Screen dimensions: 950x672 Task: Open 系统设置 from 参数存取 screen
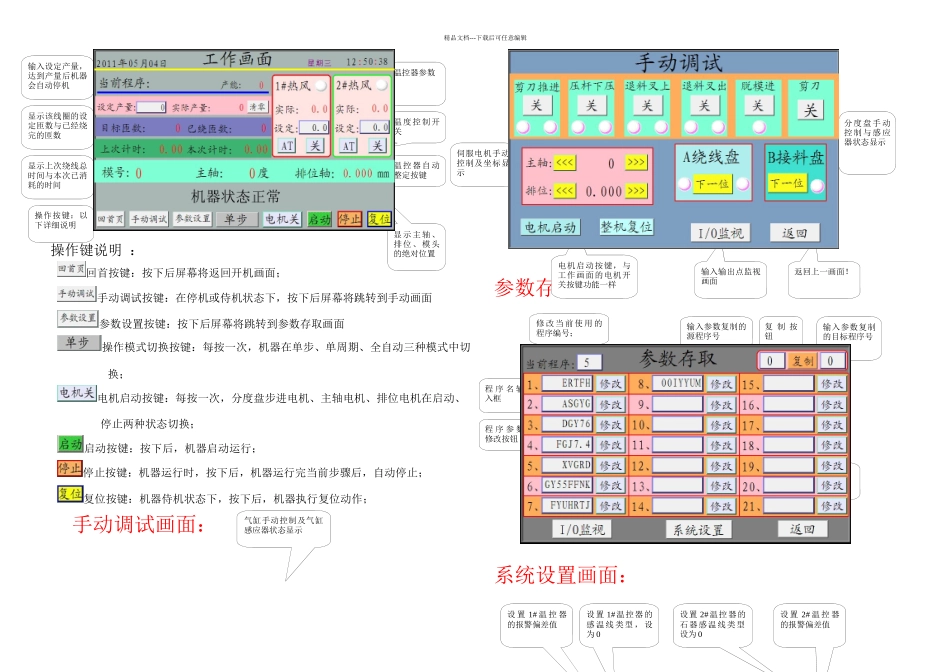pos(699,530)
